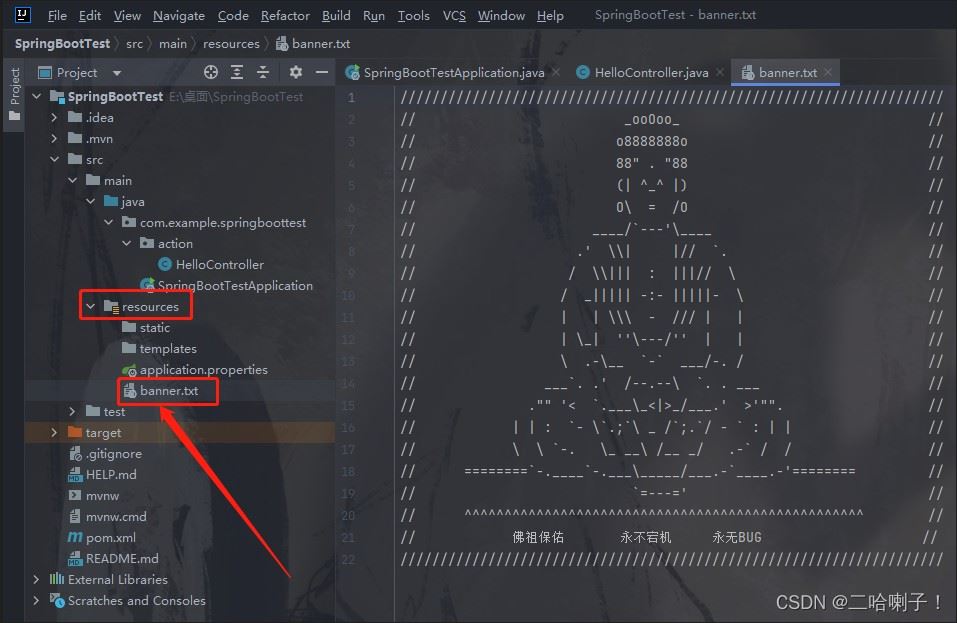Open Project panel settings gear
This screenshot has width=957, height=623.
[295, 73]
